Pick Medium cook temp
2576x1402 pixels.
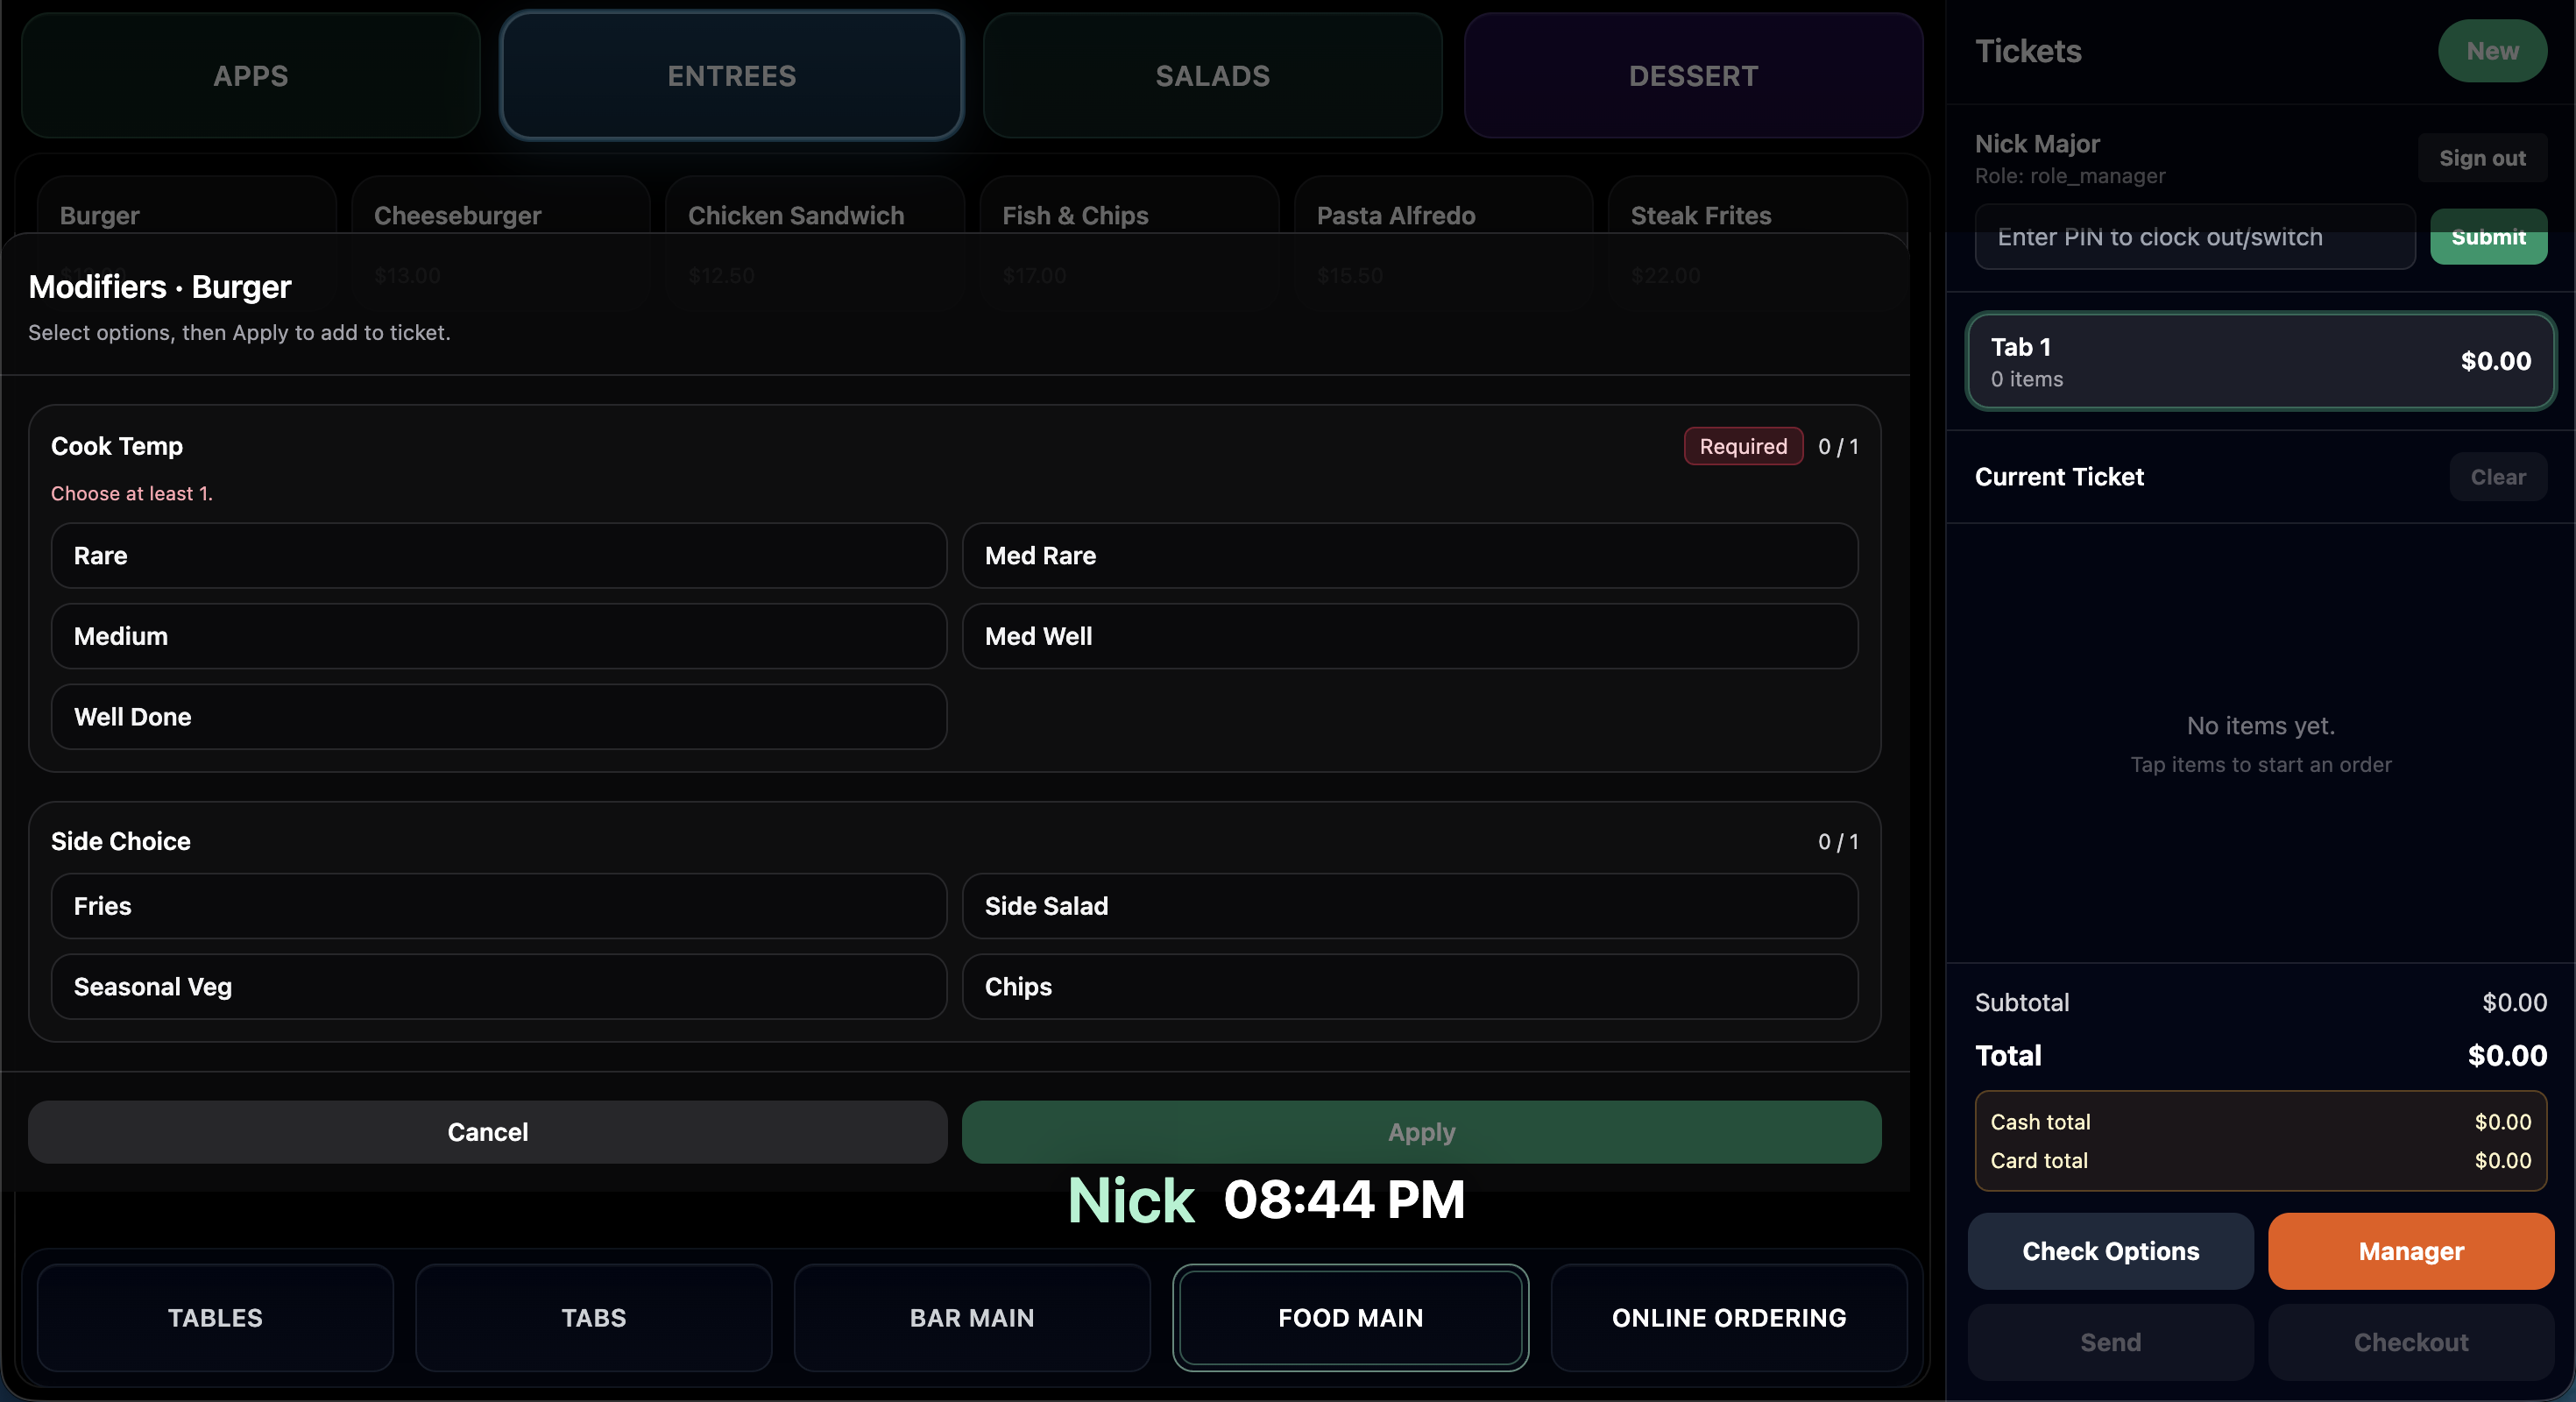coord(498,636)
